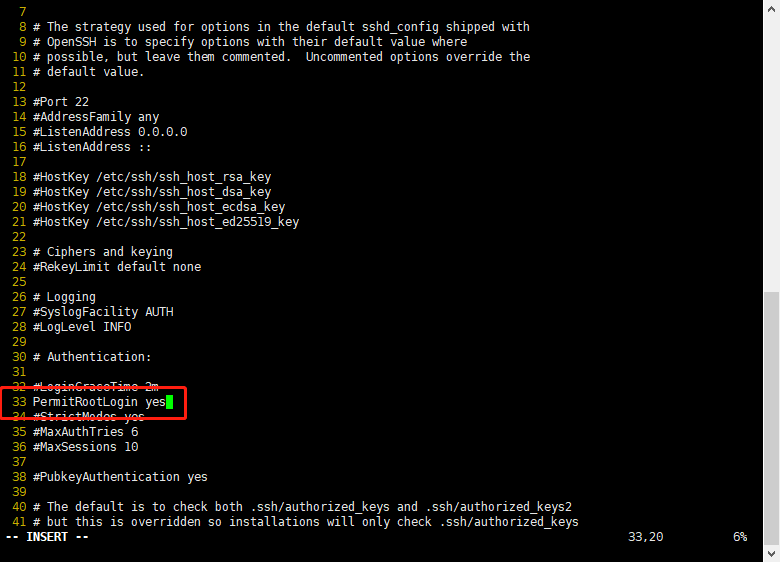Click the #RekeyLimit default none line
This screenshot has height=562, width=780.
point(117,267)
